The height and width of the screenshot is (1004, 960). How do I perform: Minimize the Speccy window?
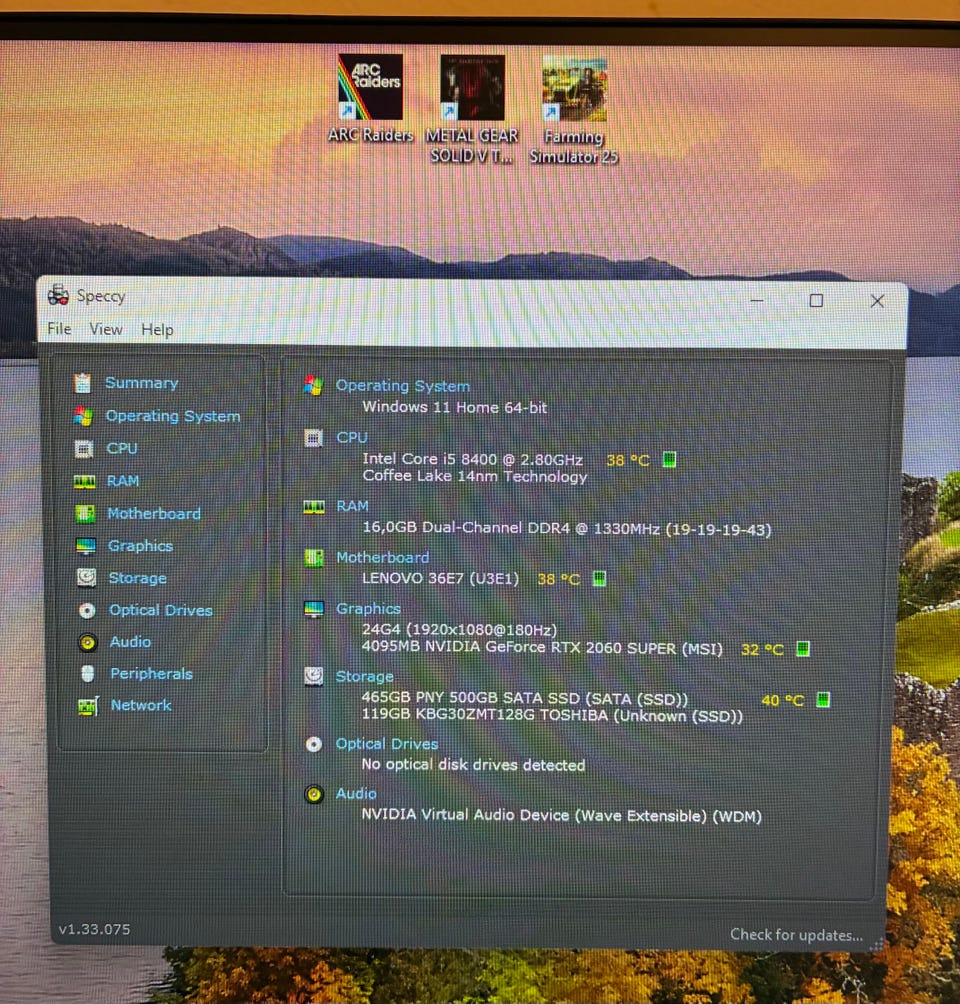[x=757, y=300]
